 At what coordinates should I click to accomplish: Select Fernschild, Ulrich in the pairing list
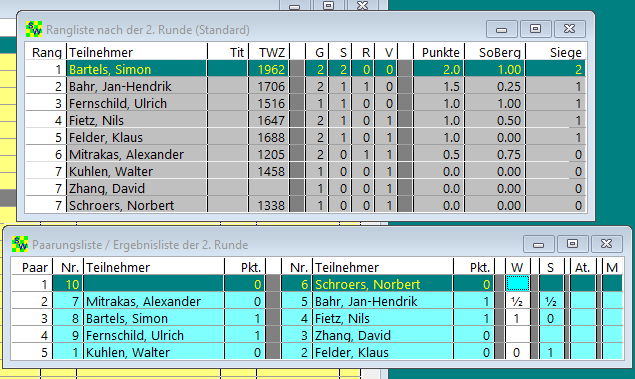click(135, 336)
